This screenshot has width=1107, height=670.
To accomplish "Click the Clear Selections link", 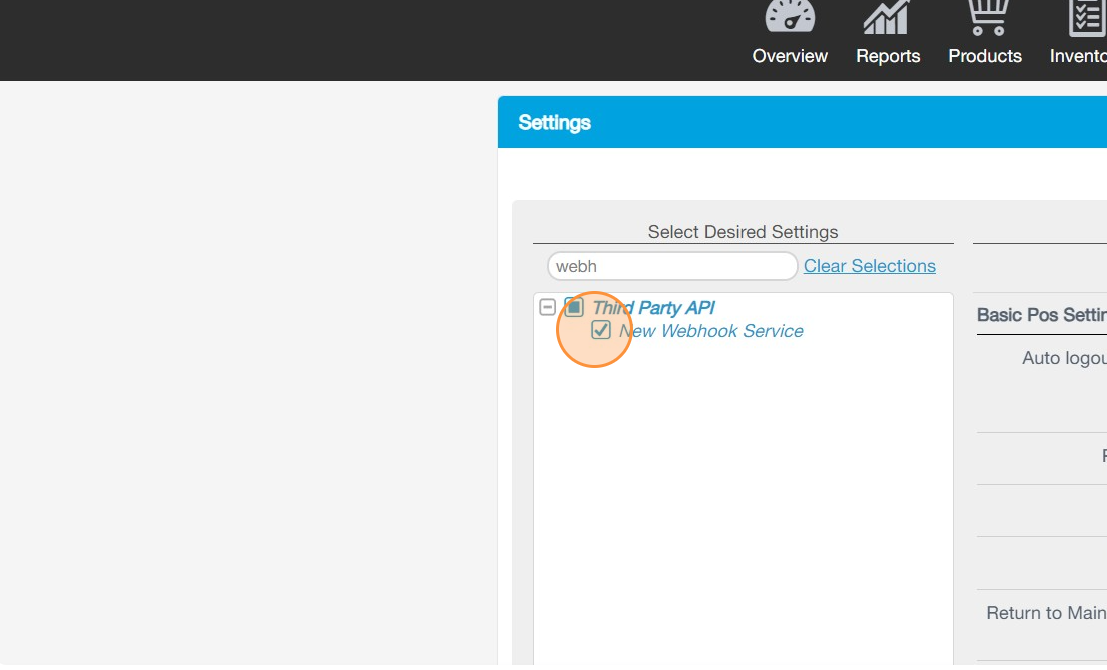I will tap(870, 266).
